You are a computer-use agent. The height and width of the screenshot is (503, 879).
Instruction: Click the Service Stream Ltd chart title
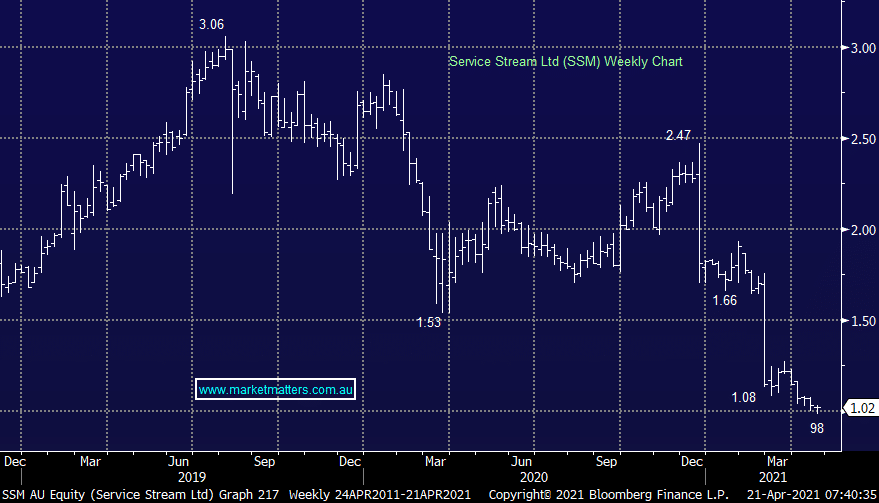tap(565, 62)
